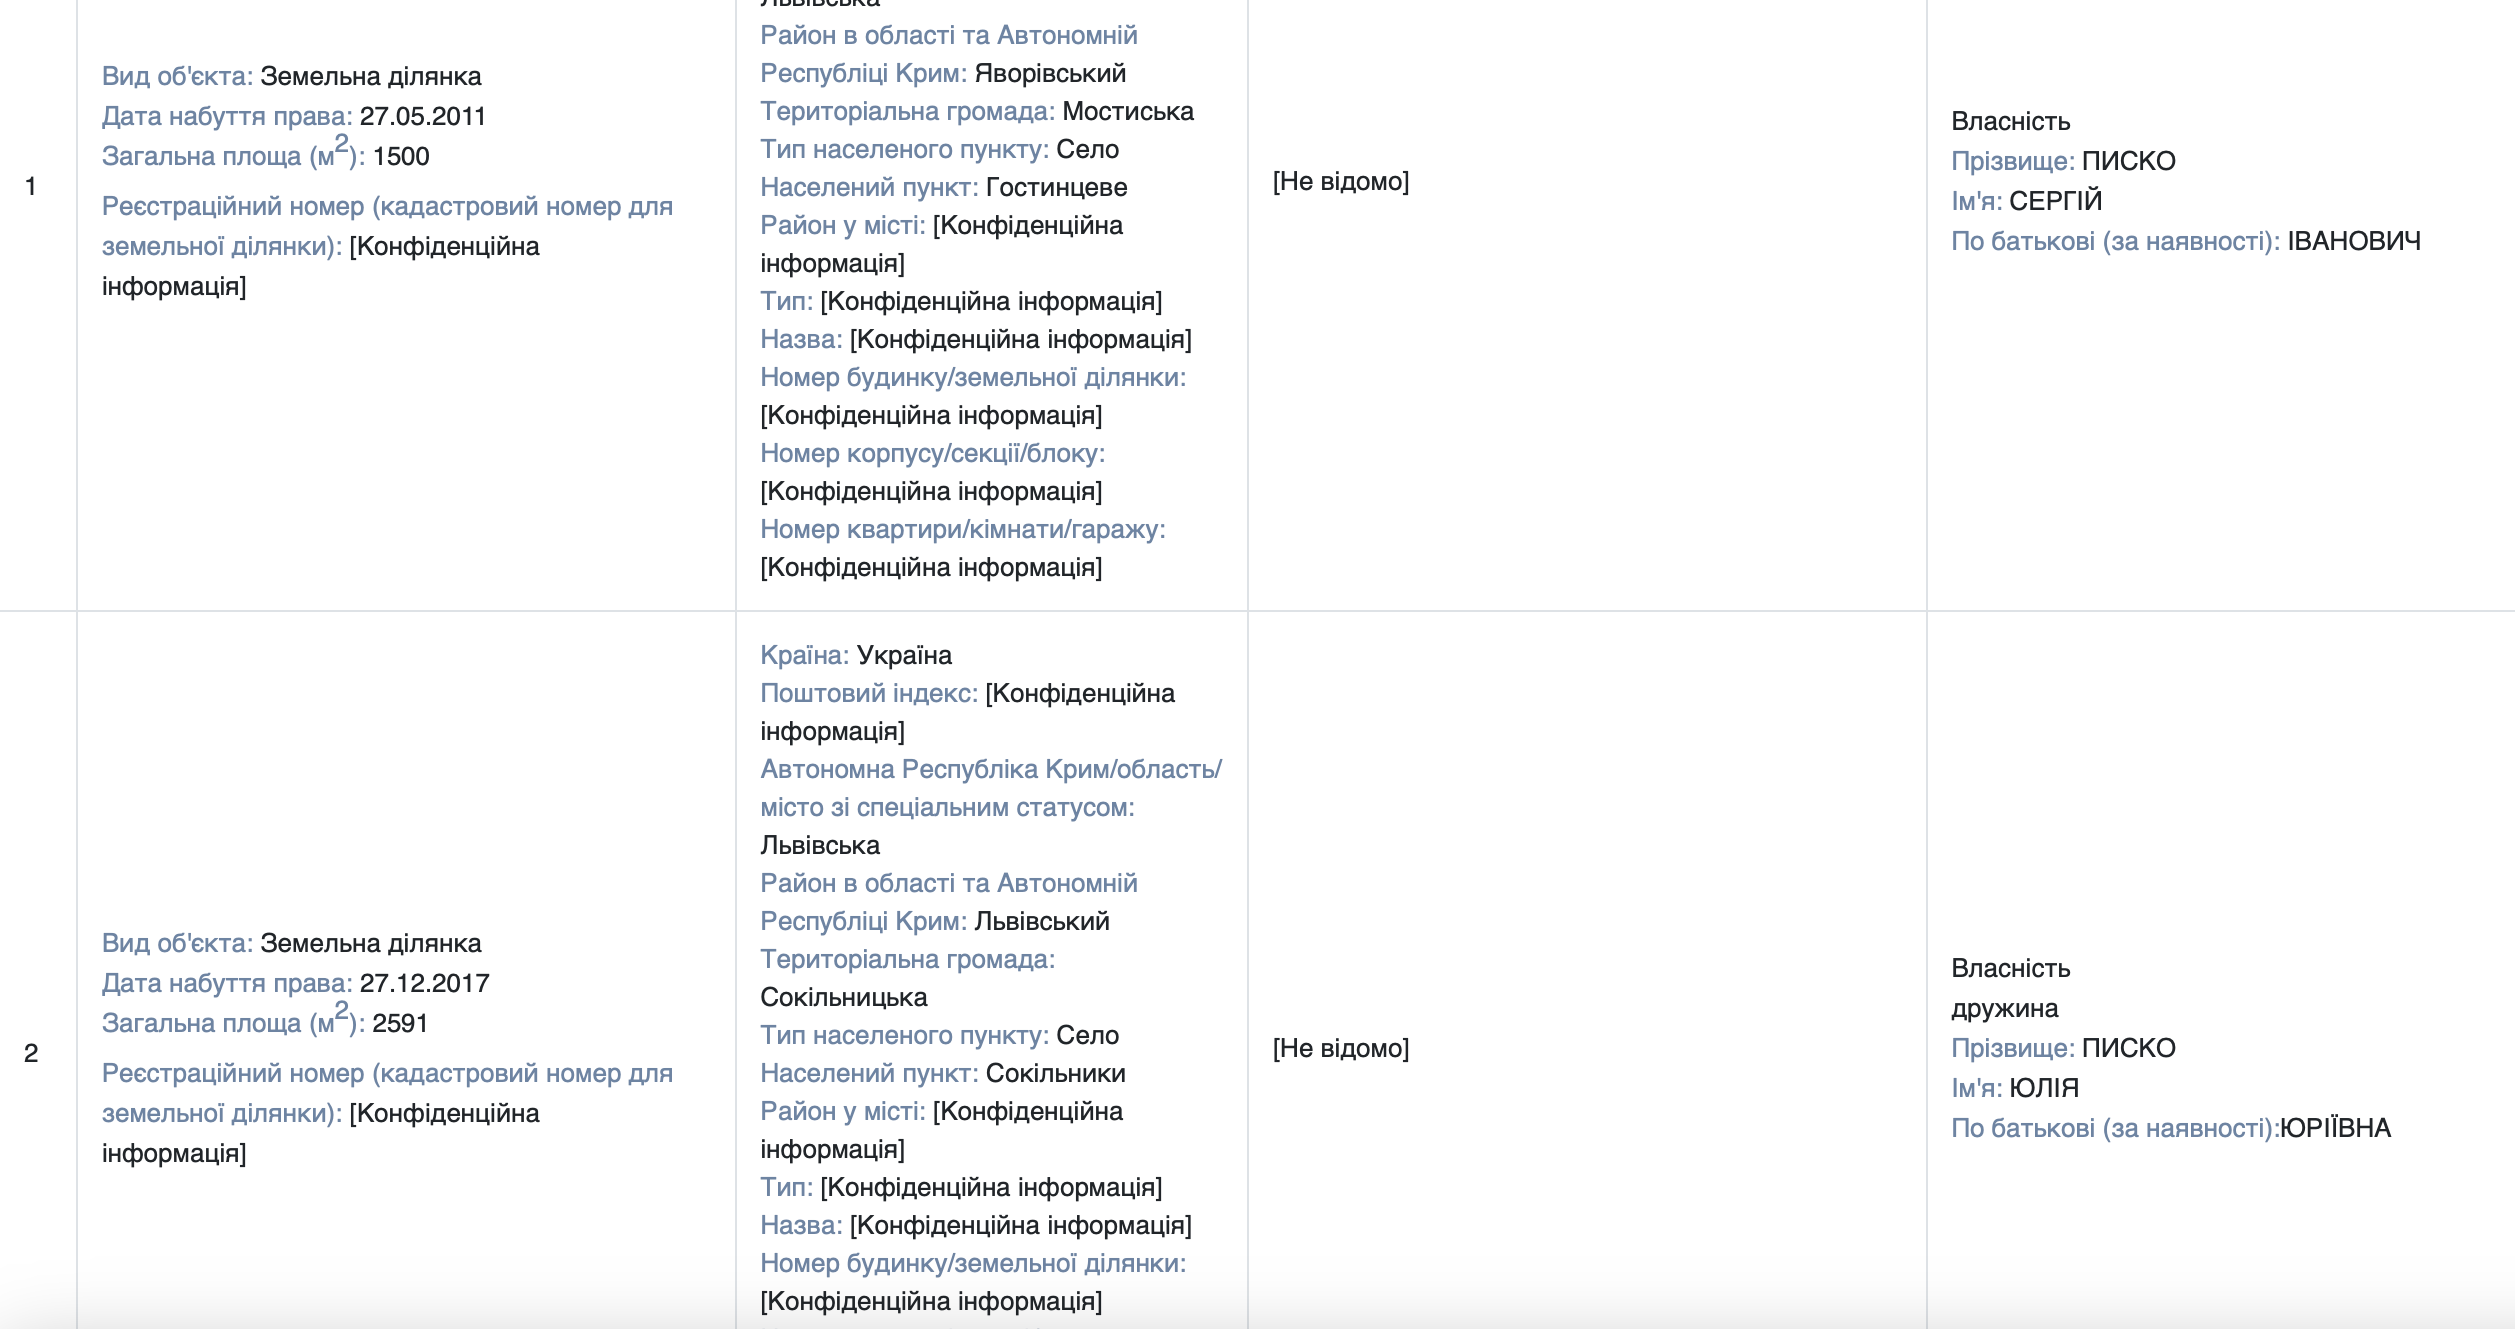The width and height of the screenshot is (2515, 1329).
Task: Select the district value Львівський
Action: tap(1042, 922)
